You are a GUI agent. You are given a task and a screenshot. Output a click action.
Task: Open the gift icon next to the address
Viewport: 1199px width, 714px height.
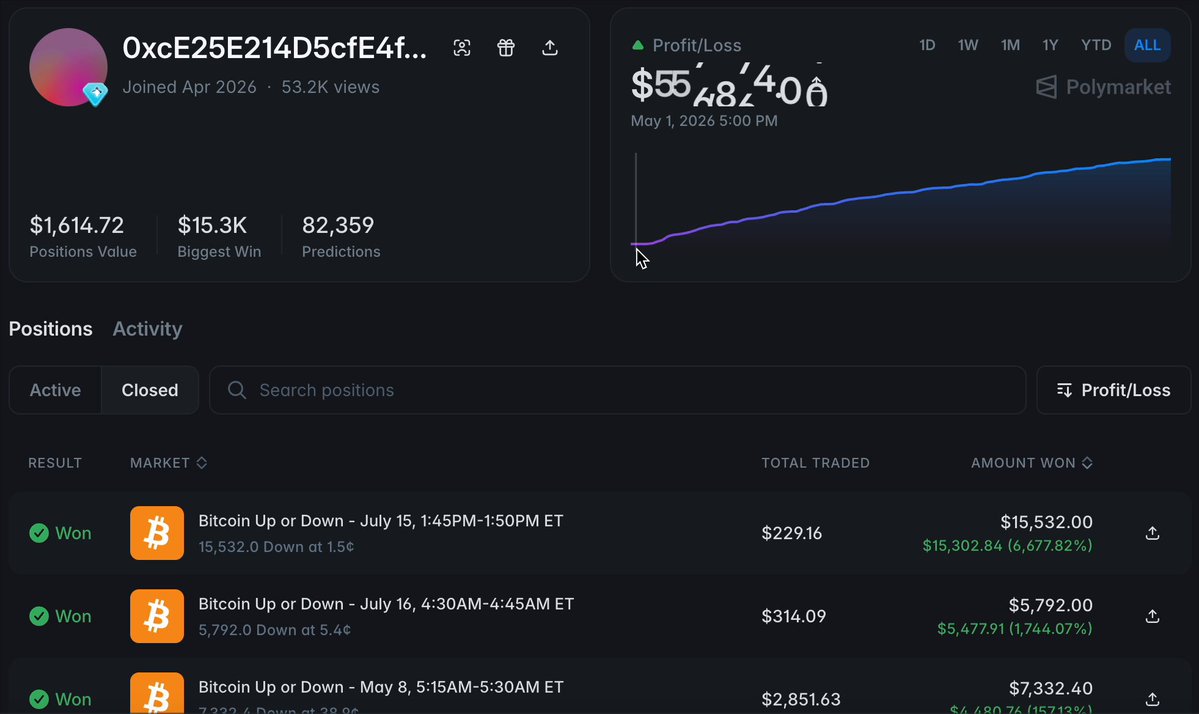[505, 48]
